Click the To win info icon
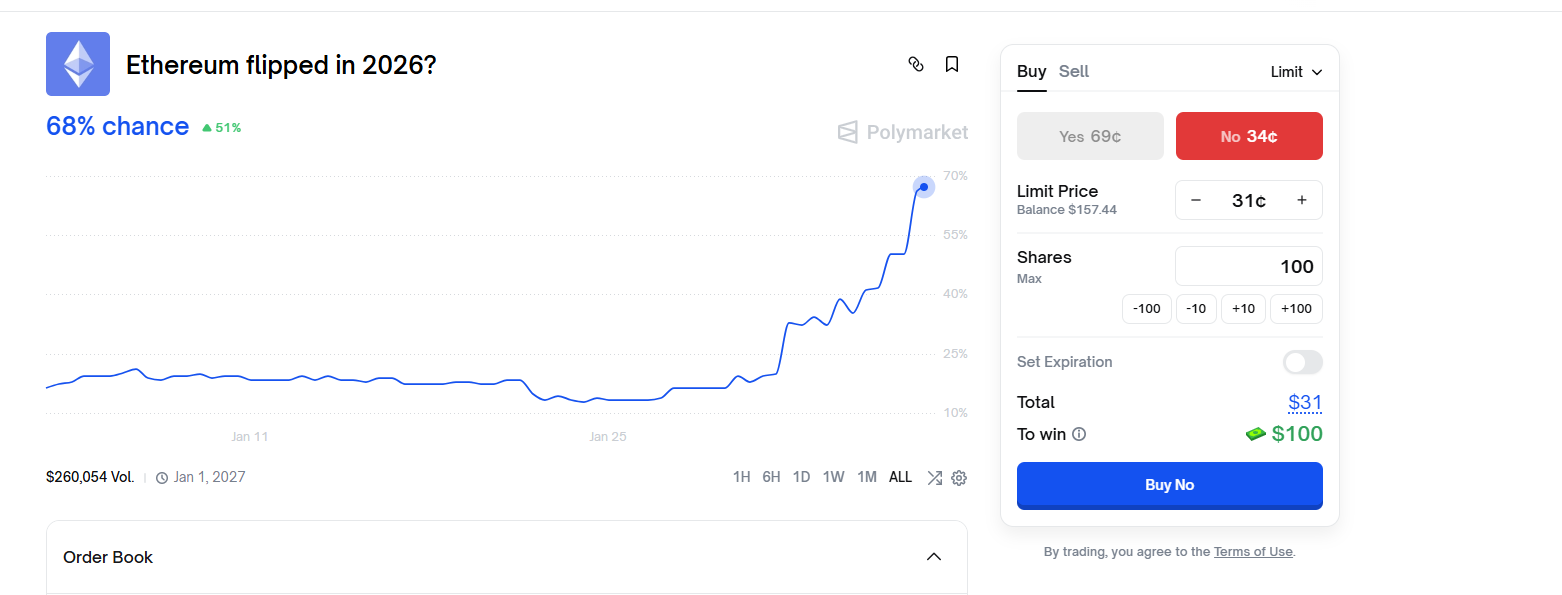 [1079, 434]
